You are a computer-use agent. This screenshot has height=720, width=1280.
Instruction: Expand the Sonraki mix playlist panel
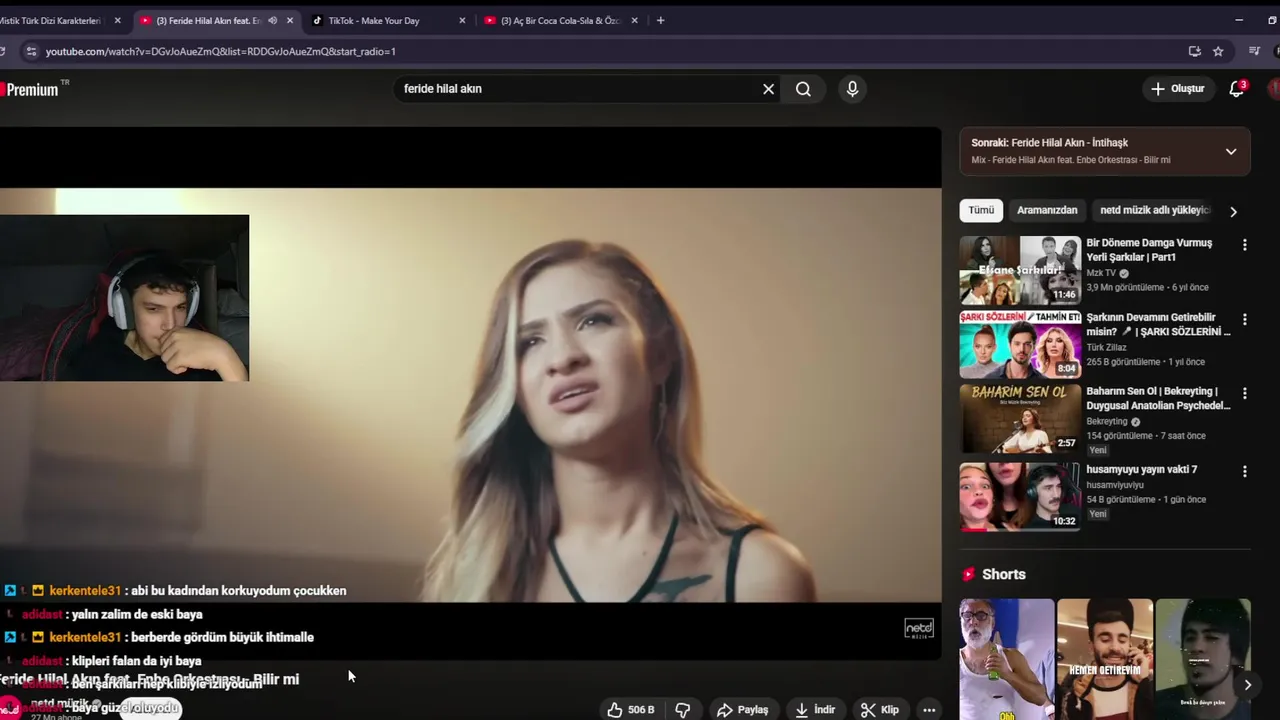click(x=1231, y=151)
